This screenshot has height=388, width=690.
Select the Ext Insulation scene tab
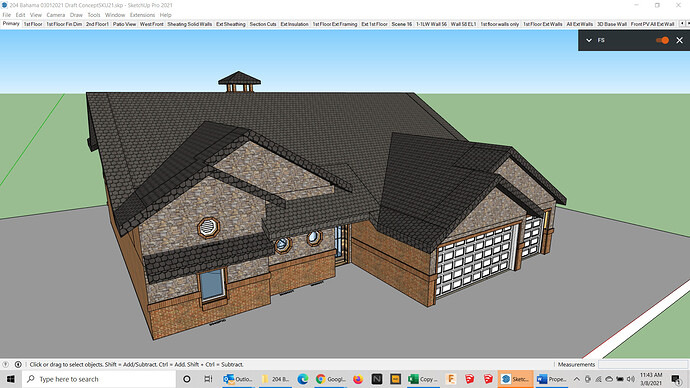(x=294, y=24)
